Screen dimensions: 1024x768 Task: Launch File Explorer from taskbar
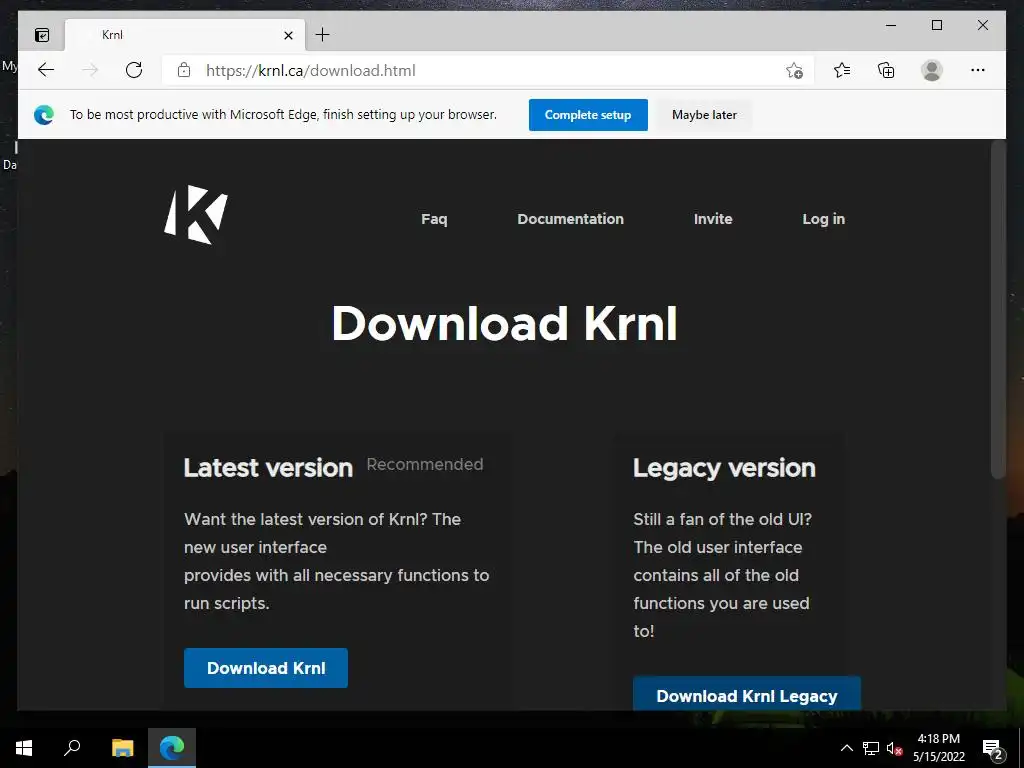click(x=122, y=747)
